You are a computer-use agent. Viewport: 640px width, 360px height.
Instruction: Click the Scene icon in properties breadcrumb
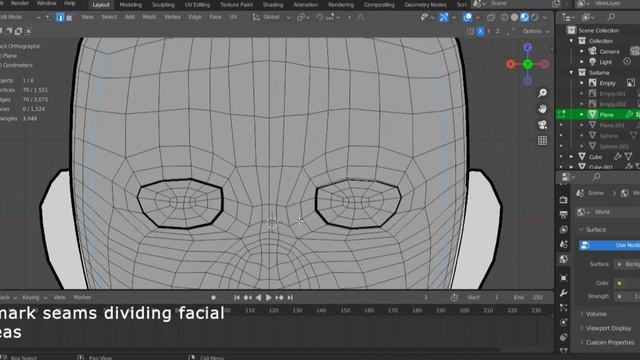click(580, 193)
